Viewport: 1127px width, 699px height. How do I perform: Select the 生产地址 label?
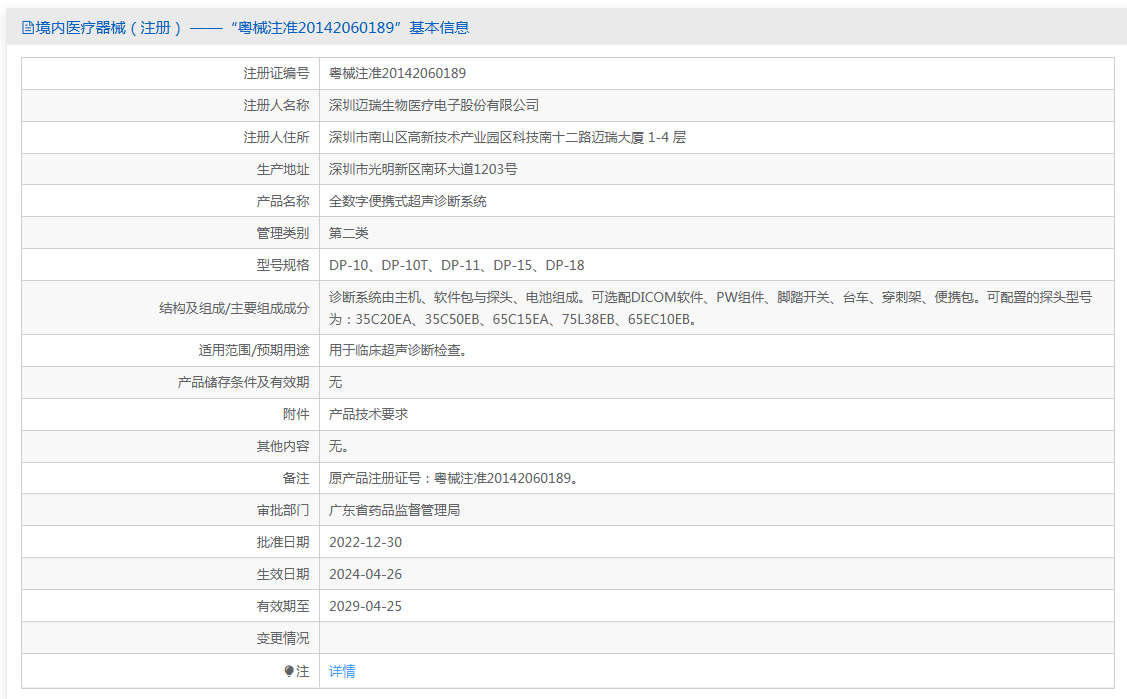tap(282, 170)
